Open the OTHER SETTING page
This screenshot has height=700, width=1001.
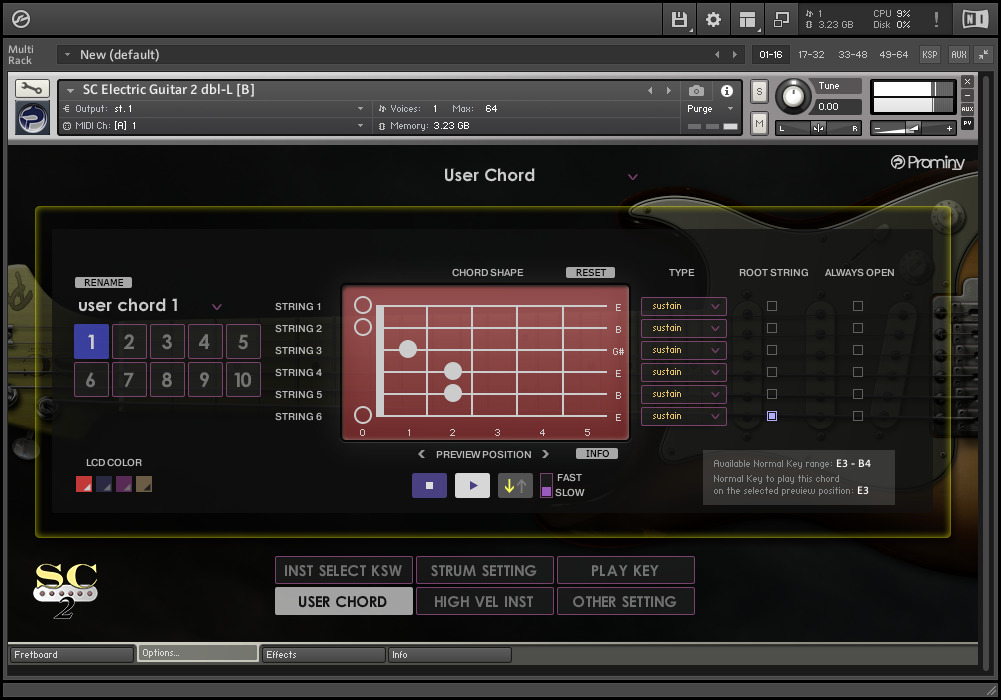click(626, 601)
